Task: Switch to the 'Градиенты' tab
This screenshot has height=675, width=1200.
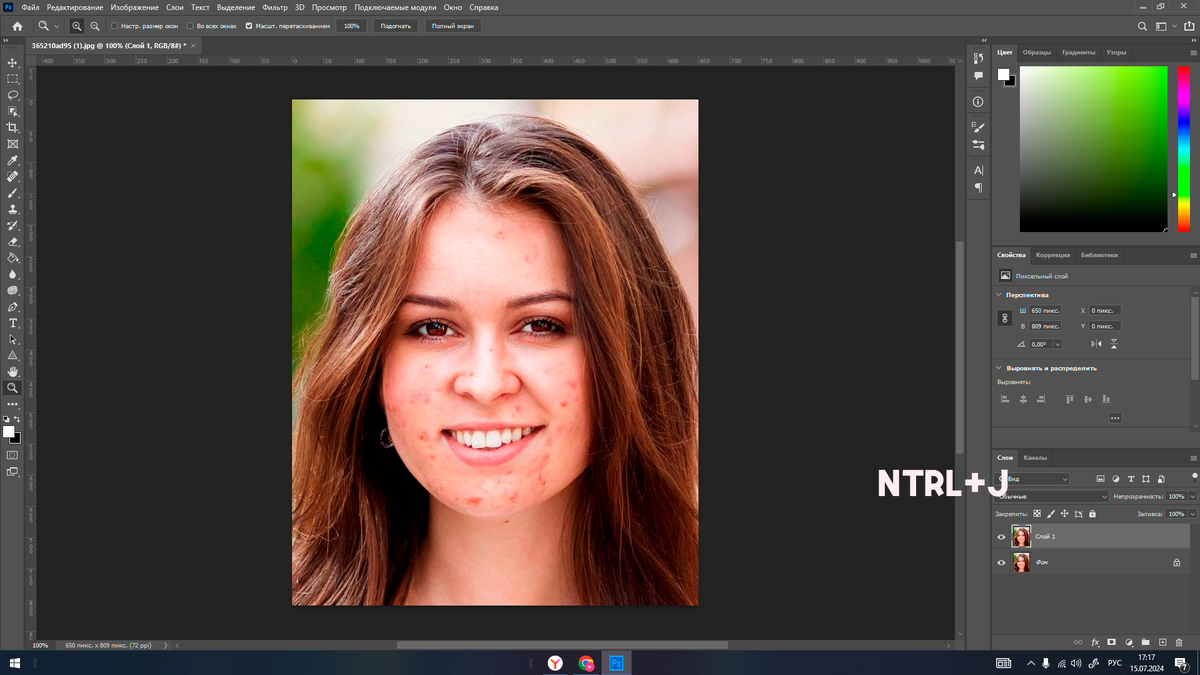Action: (1078, 52)
